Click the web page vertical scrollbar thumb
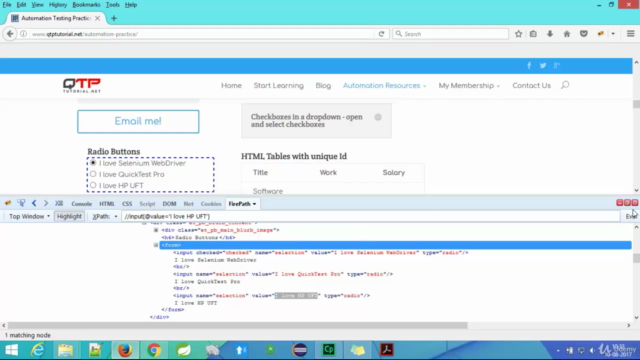The height and width of the screenshot is (360, 640). [636, 104]
